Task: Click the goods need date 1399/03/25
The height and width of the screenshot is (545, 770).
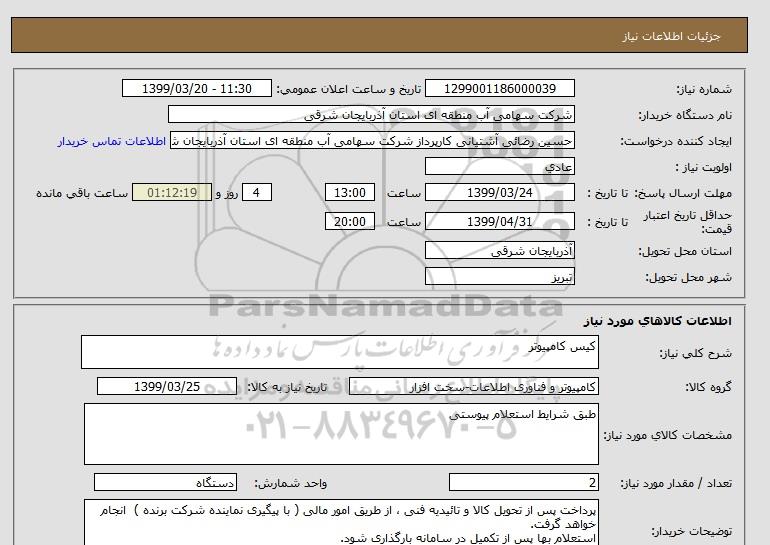Action: coord(166,386)
